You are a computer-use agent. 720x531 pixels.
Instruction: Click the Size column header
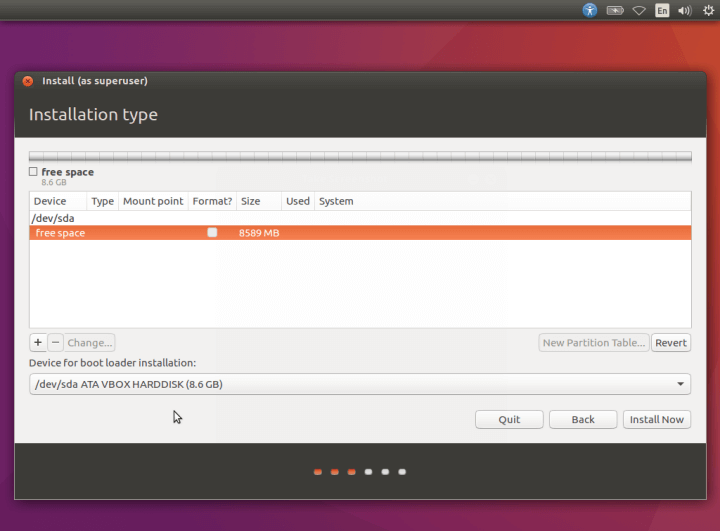pos(251,201)
